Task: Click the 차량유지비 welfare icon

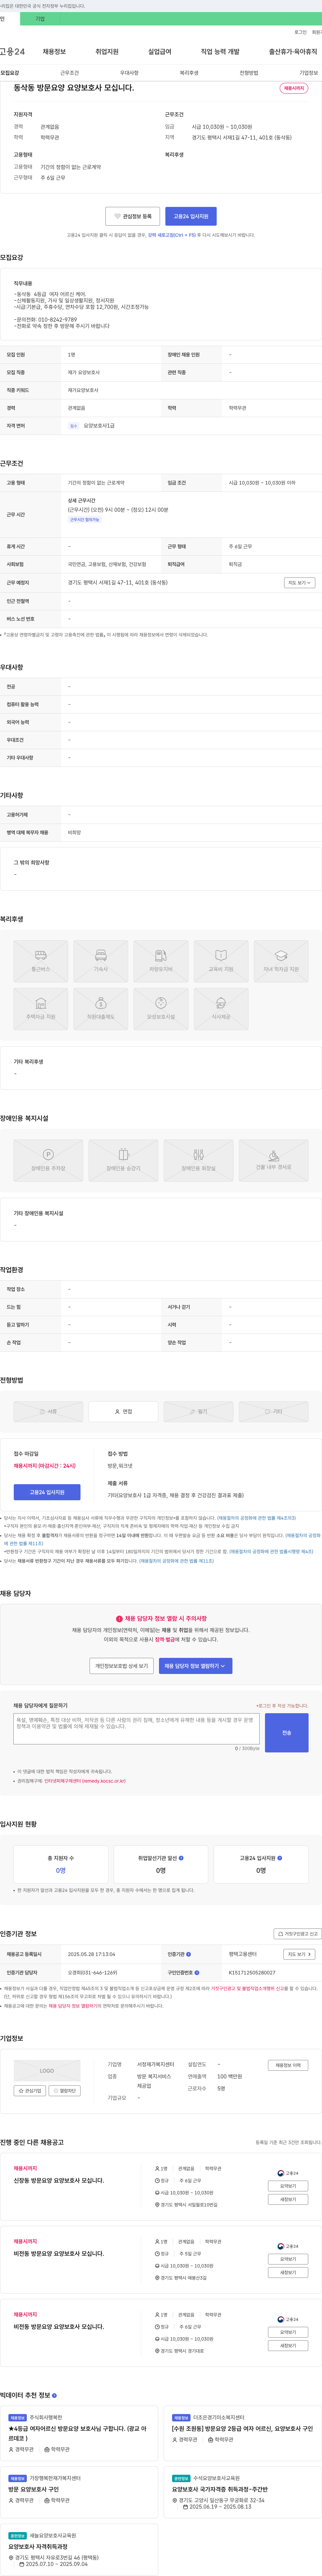Action: tap(161, 961)
